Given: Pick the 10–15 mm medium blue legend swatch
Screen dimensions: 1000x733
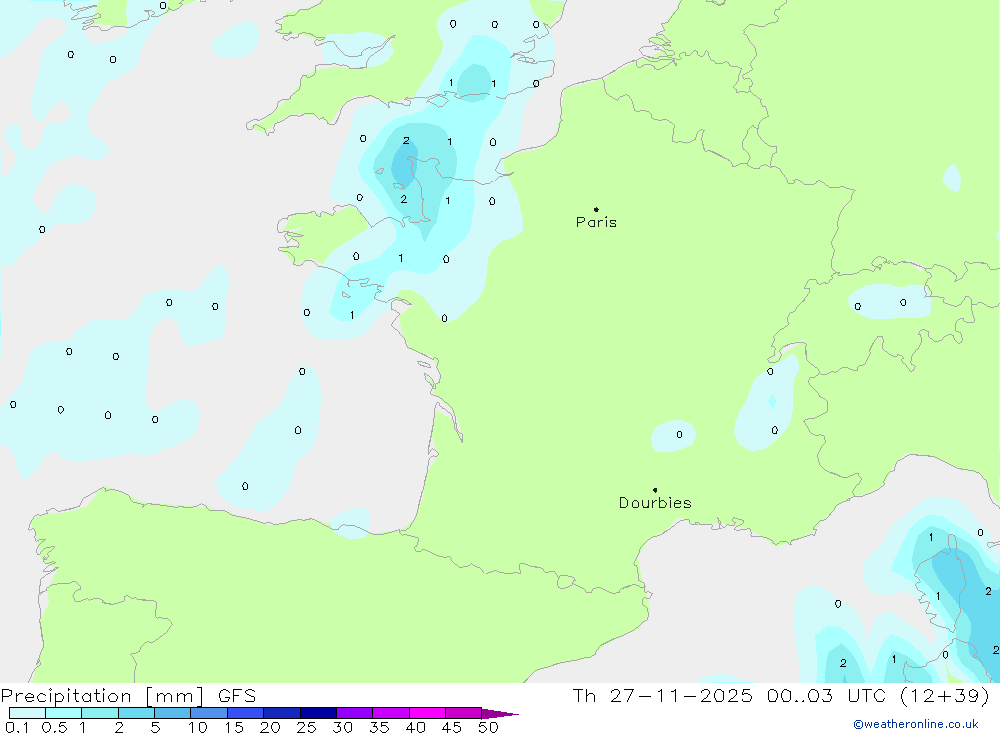Looking at the screenshot, I should click(209, 713).
